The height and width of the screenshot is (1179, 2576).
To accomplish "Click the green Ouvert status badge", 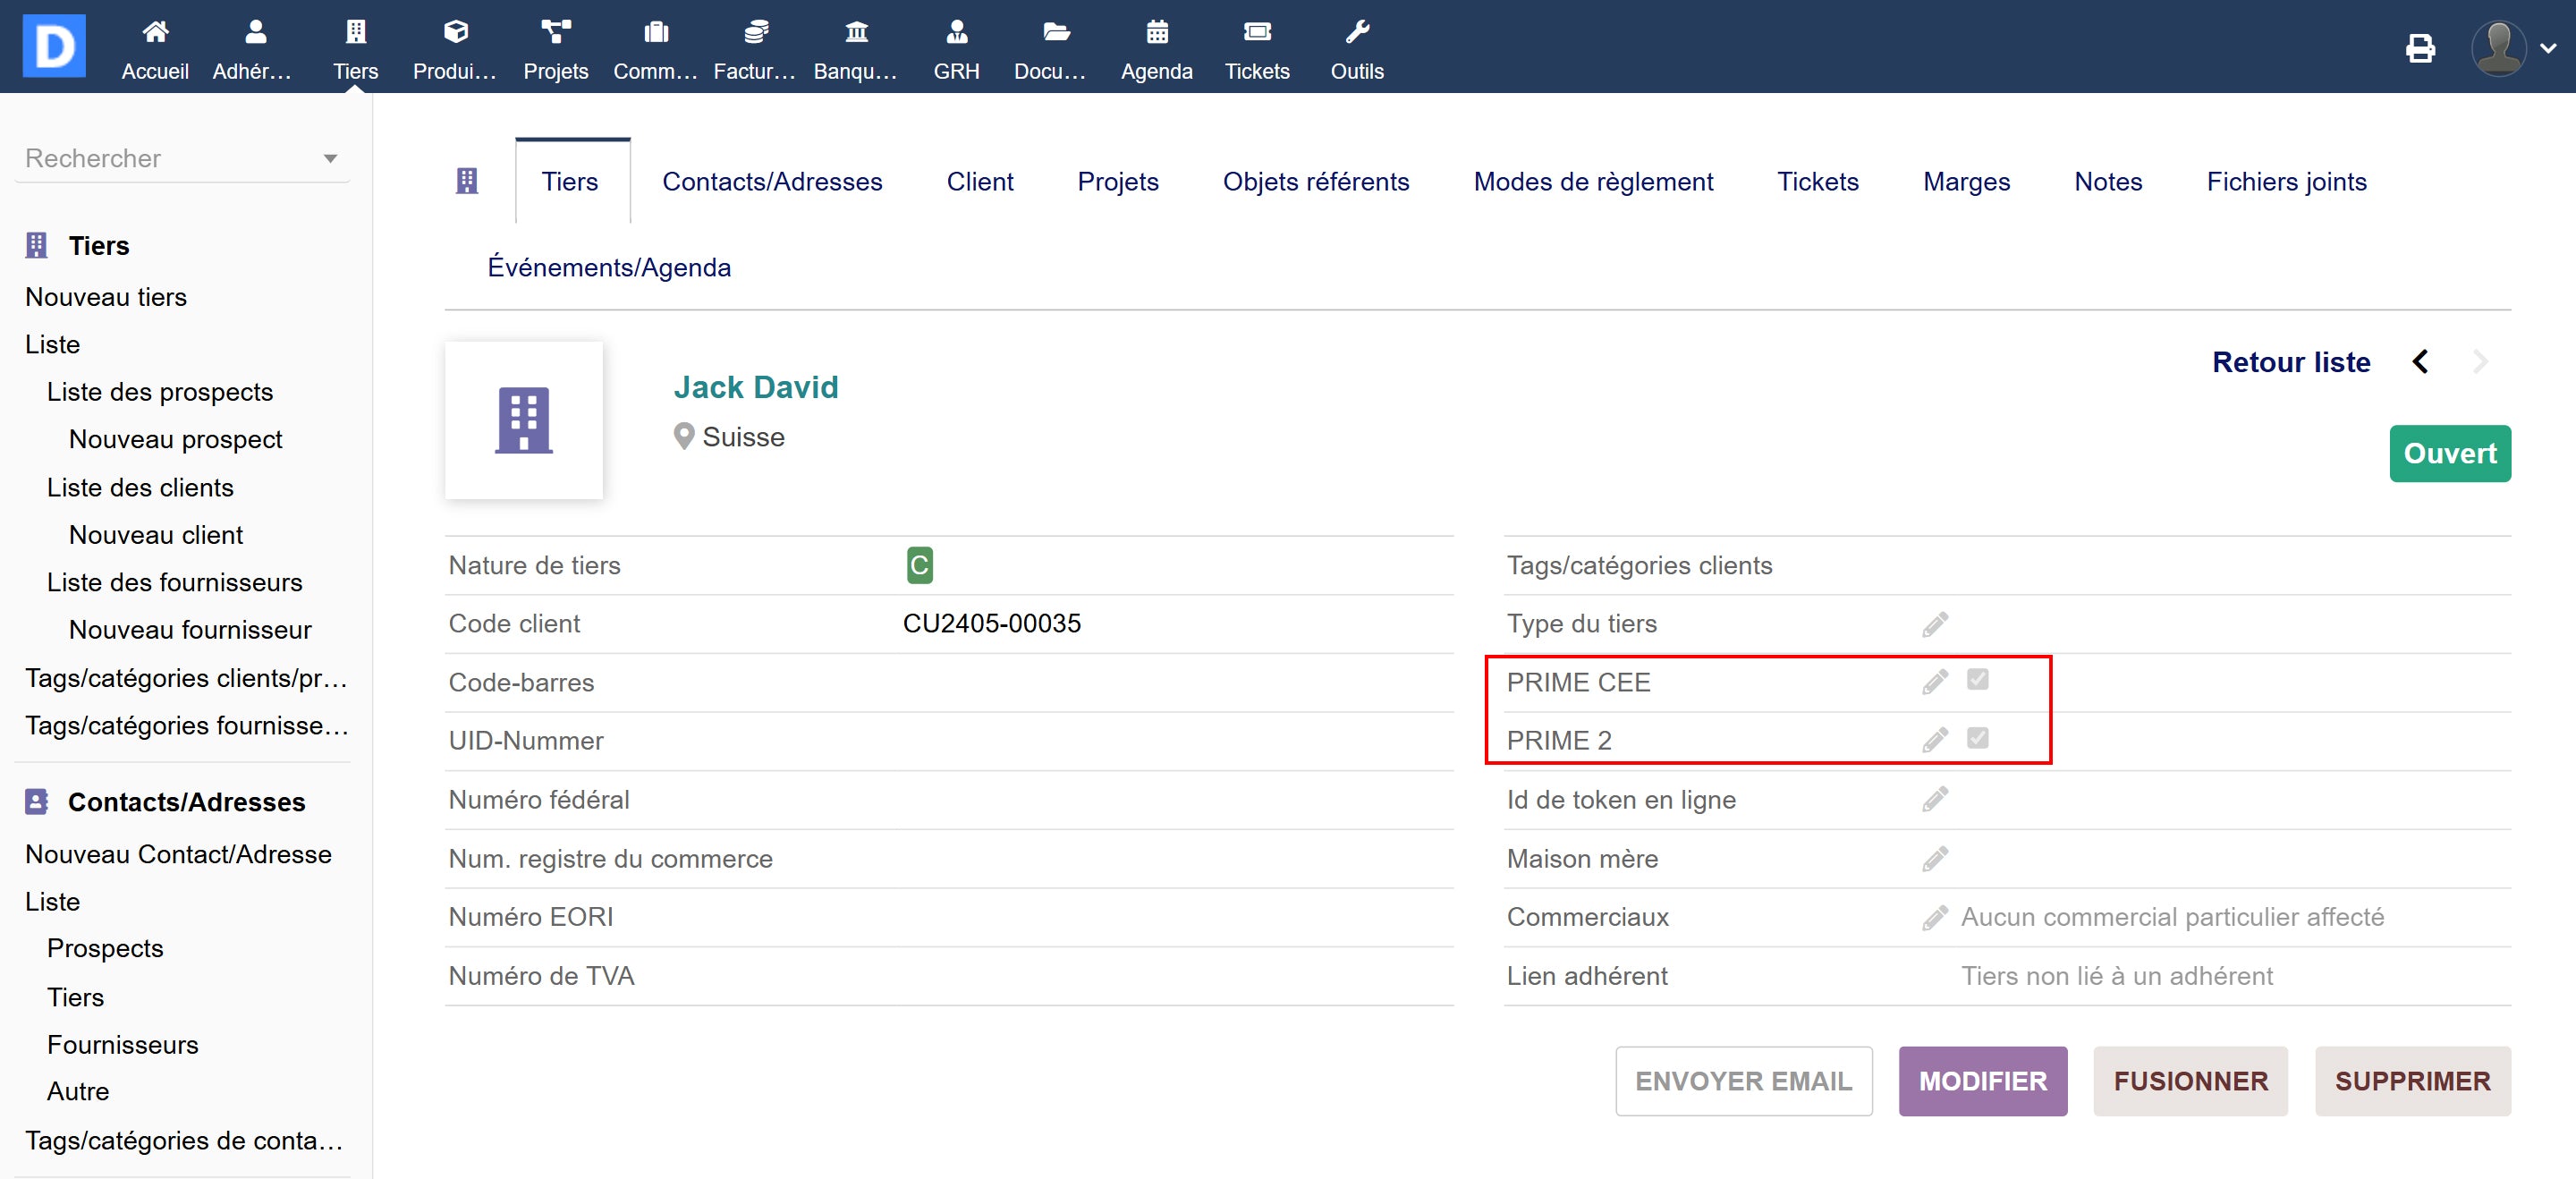I will pos(2449,454).
